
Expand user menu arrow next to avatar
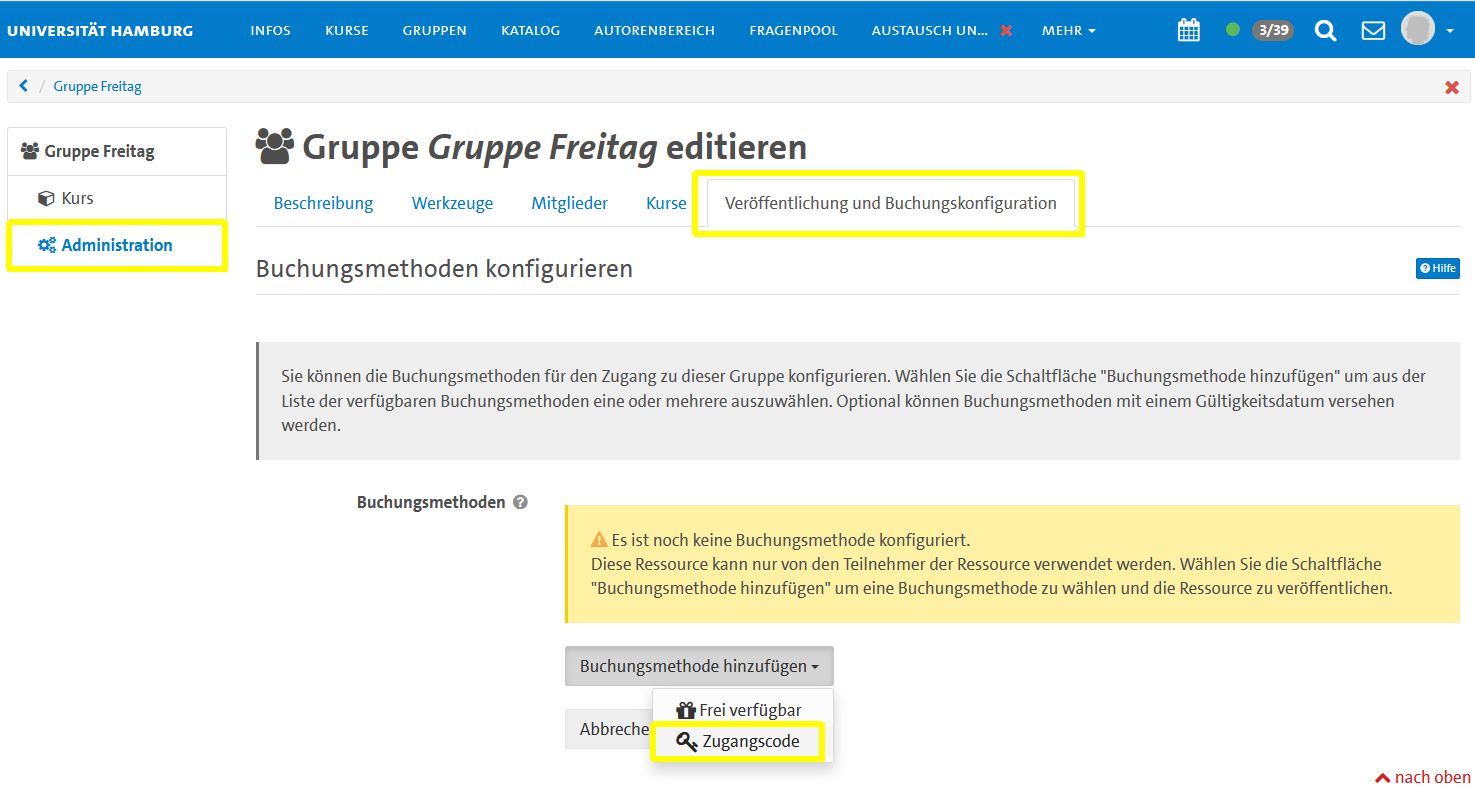(1449, 31)
